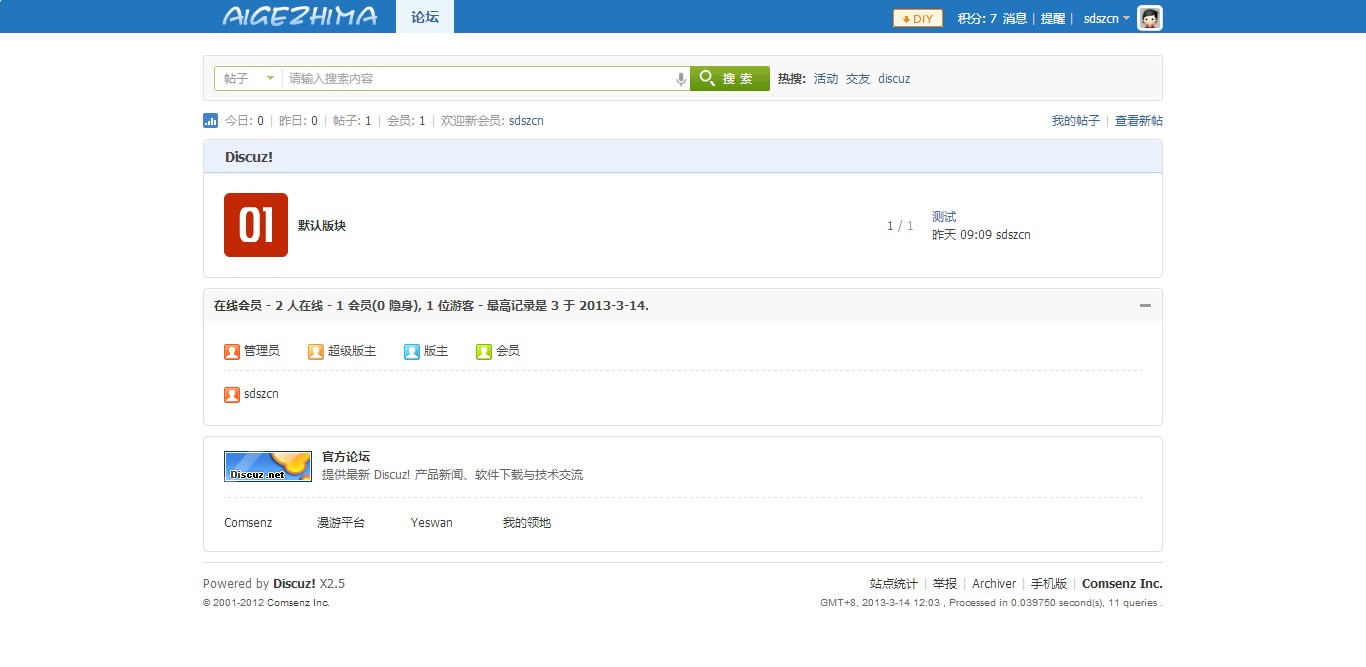Click the DIY button
1366x667 pixels.
pyautogui.click(x=917, y=18)
